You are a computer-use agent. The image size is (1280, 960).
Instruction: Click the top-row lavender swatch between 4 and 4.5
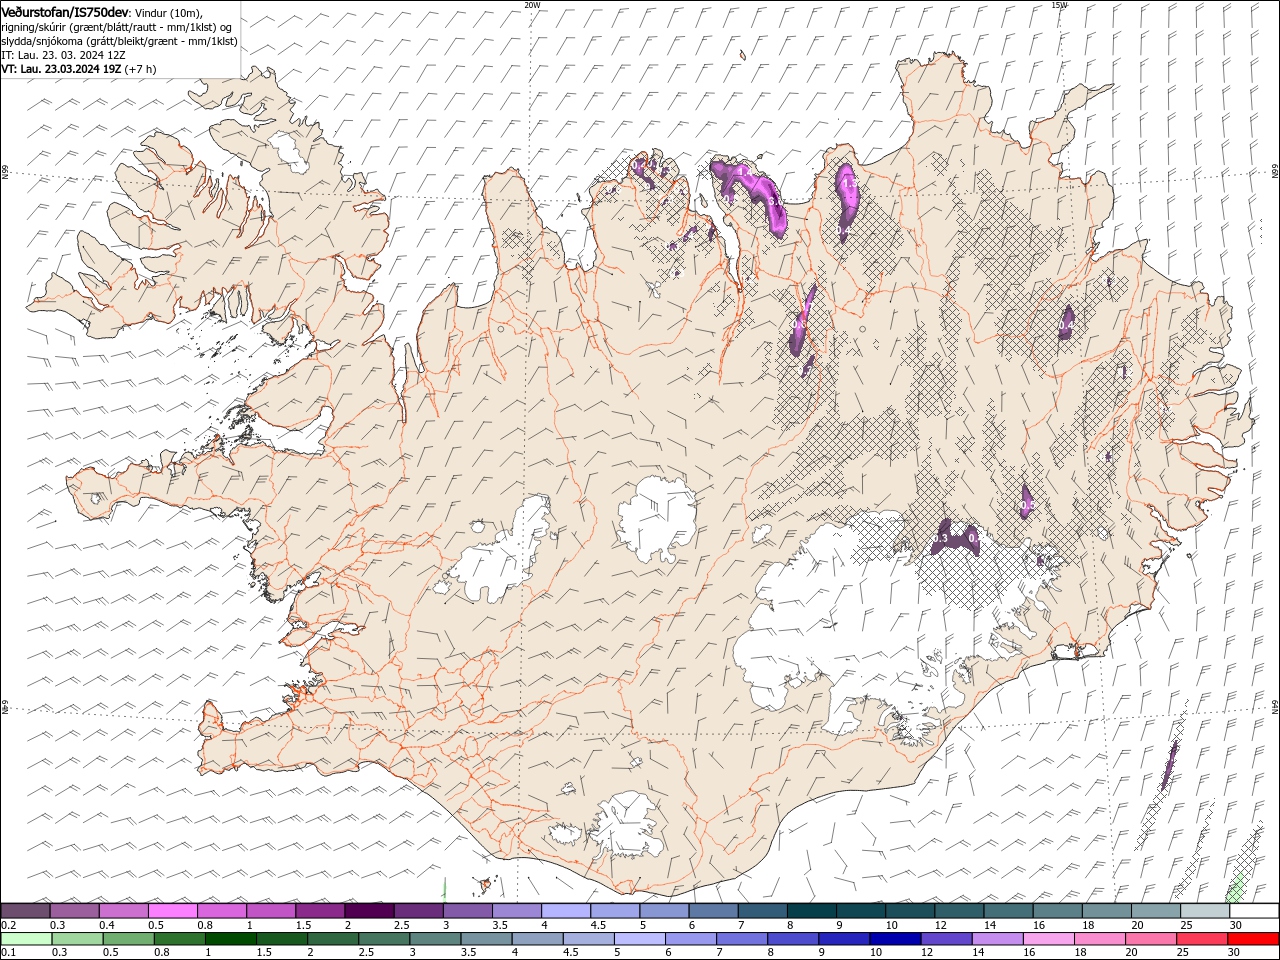point(566,911)
